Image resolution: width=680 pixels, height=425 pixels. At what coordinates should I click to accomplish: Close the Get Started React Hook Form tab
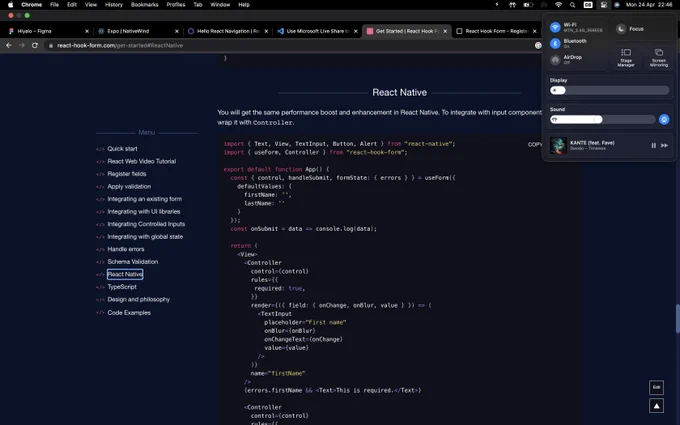[445, 31]
